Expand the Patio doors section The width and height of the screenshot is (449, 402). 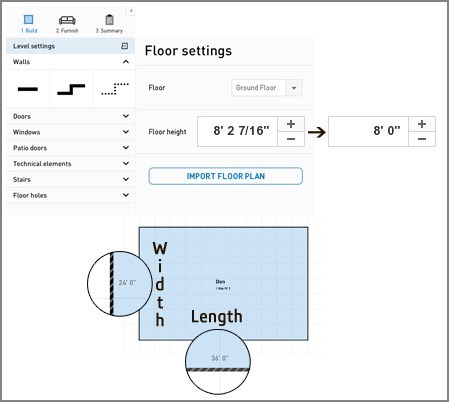[x=126, y=147]
